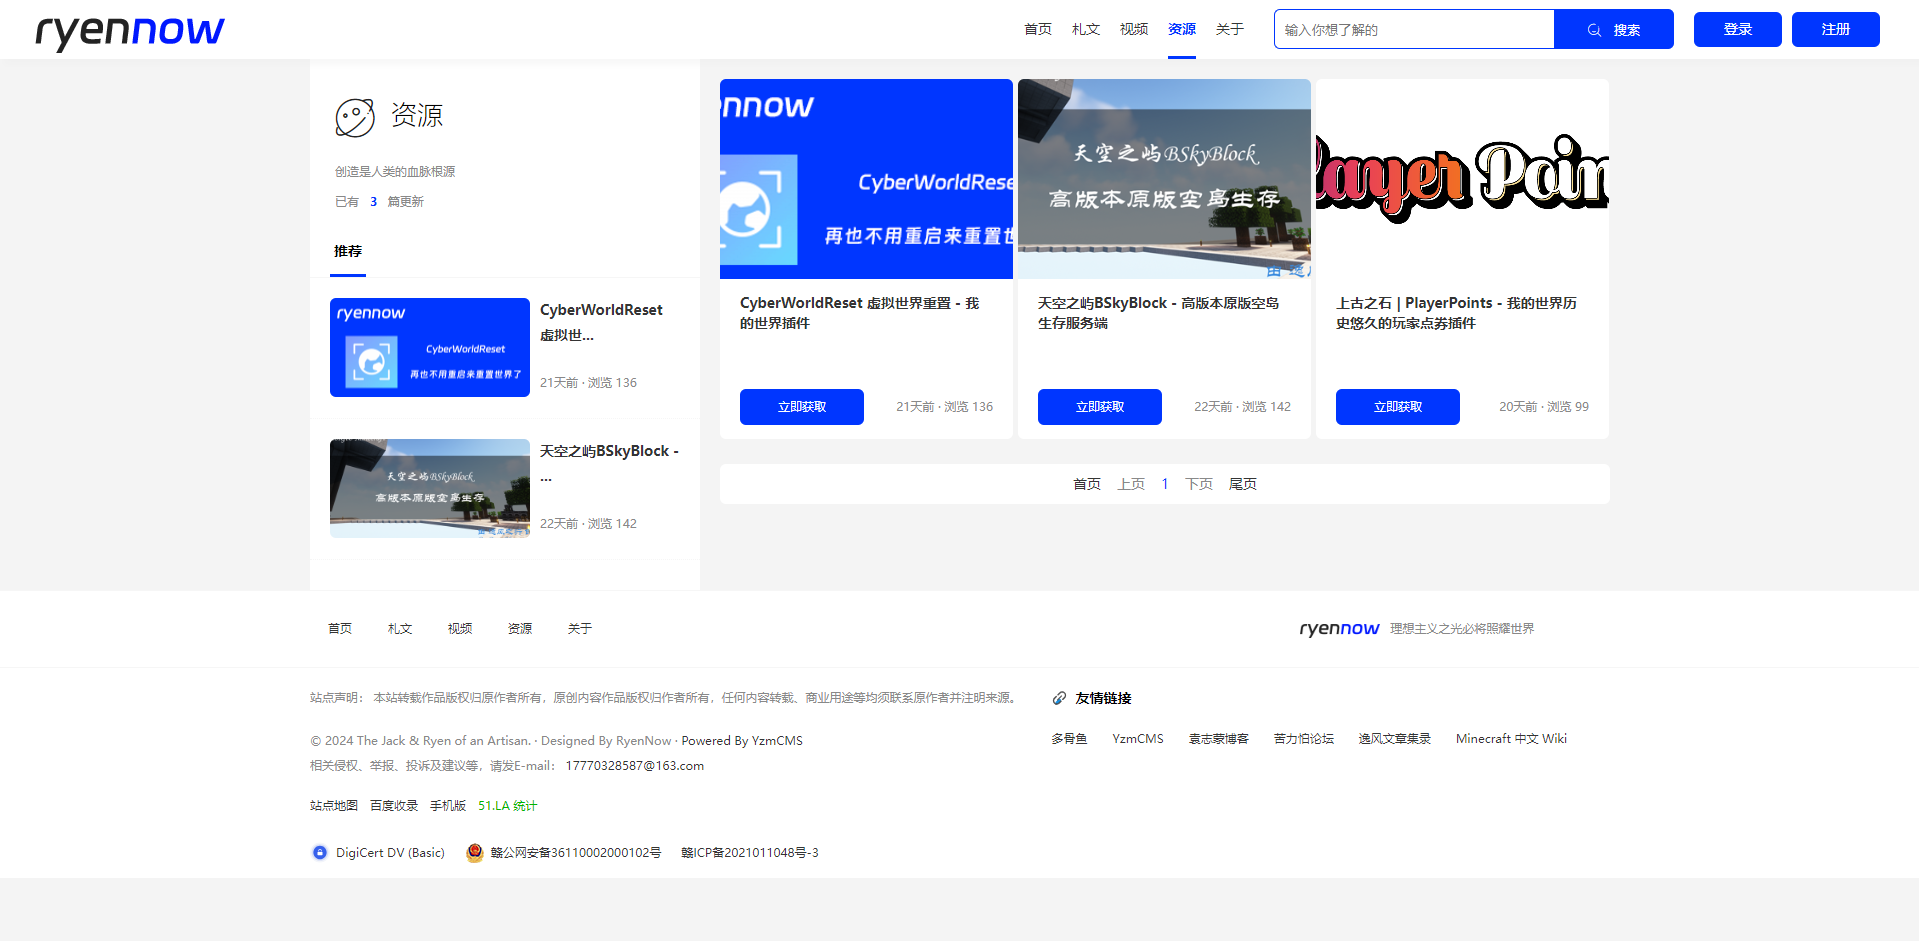The width and height of the screenshot is (1919, 941).
Task: Click the email 17770328587@163.com
Action: pos(635,766)
